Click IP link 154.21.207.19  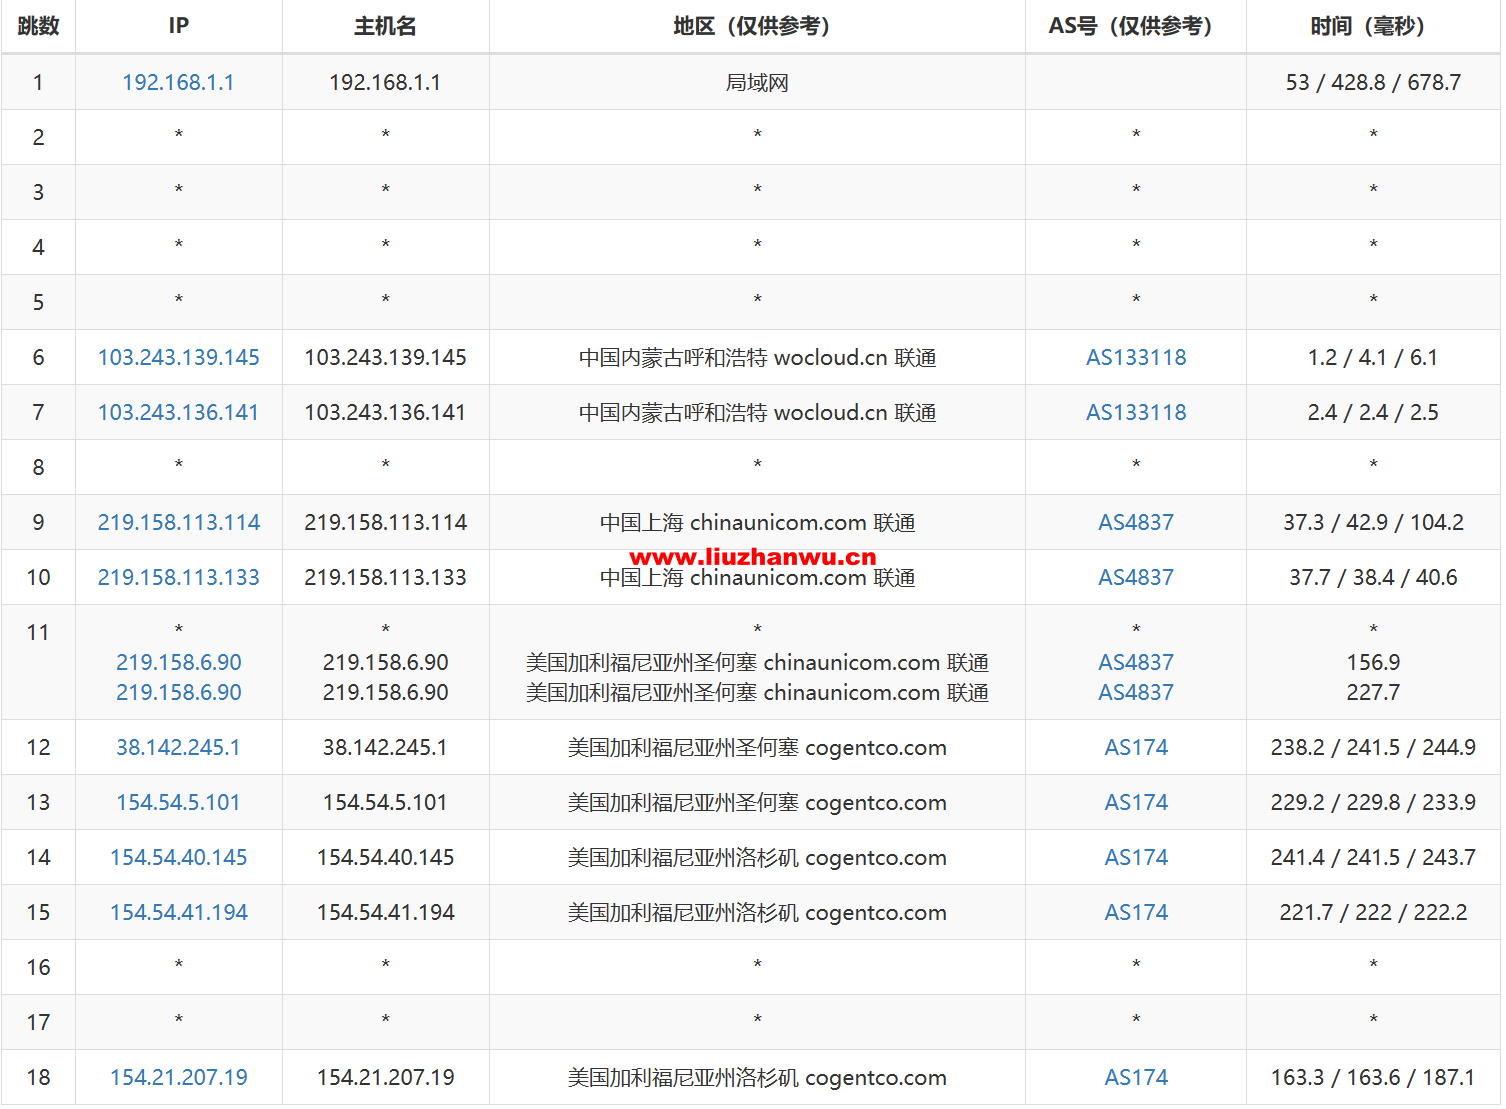178,1077
